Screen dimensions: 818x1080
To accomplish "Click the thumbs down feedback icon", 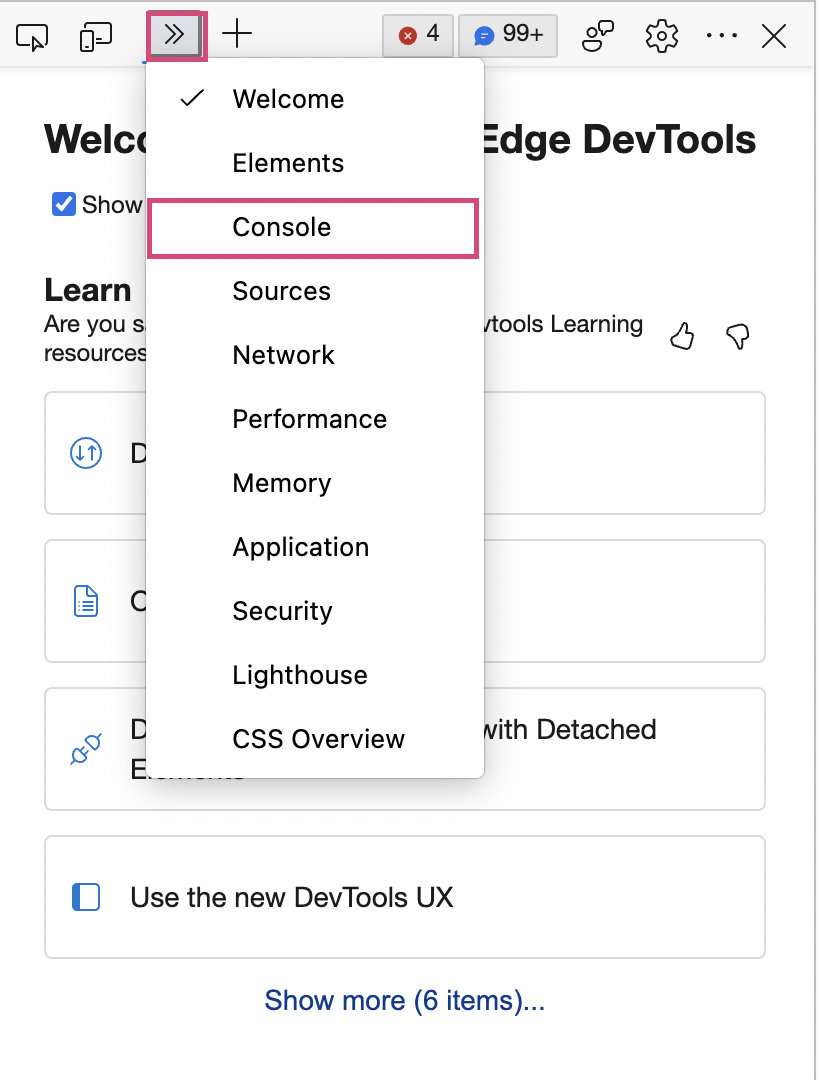I will click(x=737, y=336).
